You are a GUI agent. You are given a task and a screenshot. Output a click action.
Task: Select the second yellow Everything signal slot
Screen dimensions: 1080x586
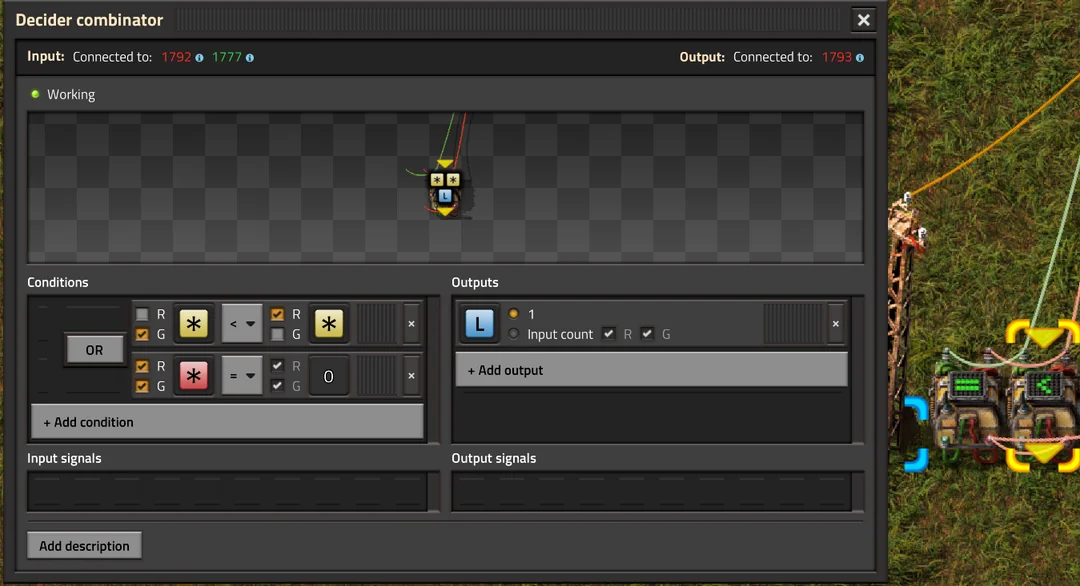click(x=329, y=324)
